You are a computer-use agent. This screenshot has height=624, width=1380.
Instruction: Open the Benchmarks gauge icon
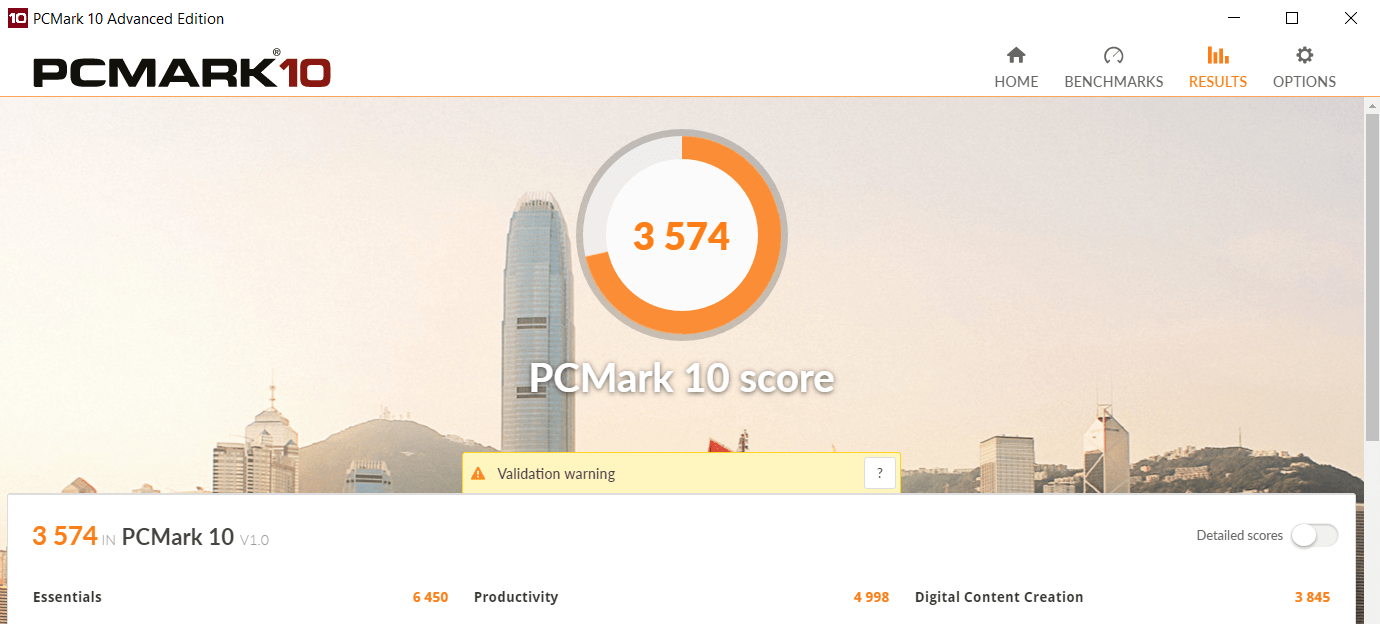pyautogui.click(x=1113, y=55)
